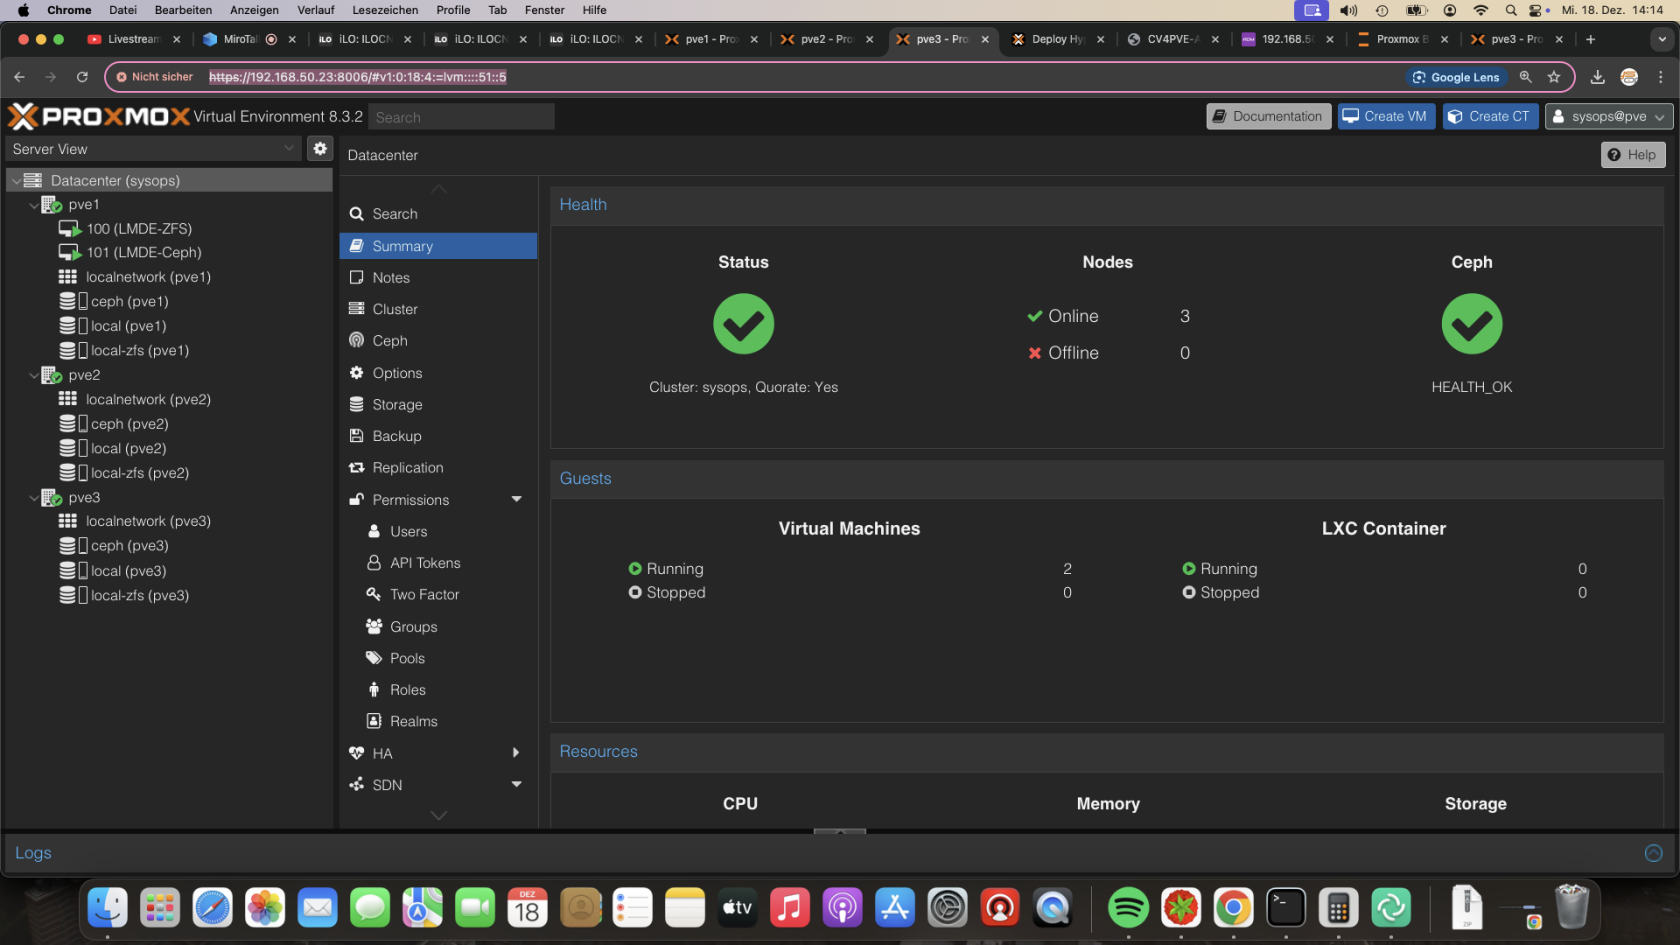Click the Backup floppy icon
1680x945 pixels.
pos(356,436)
